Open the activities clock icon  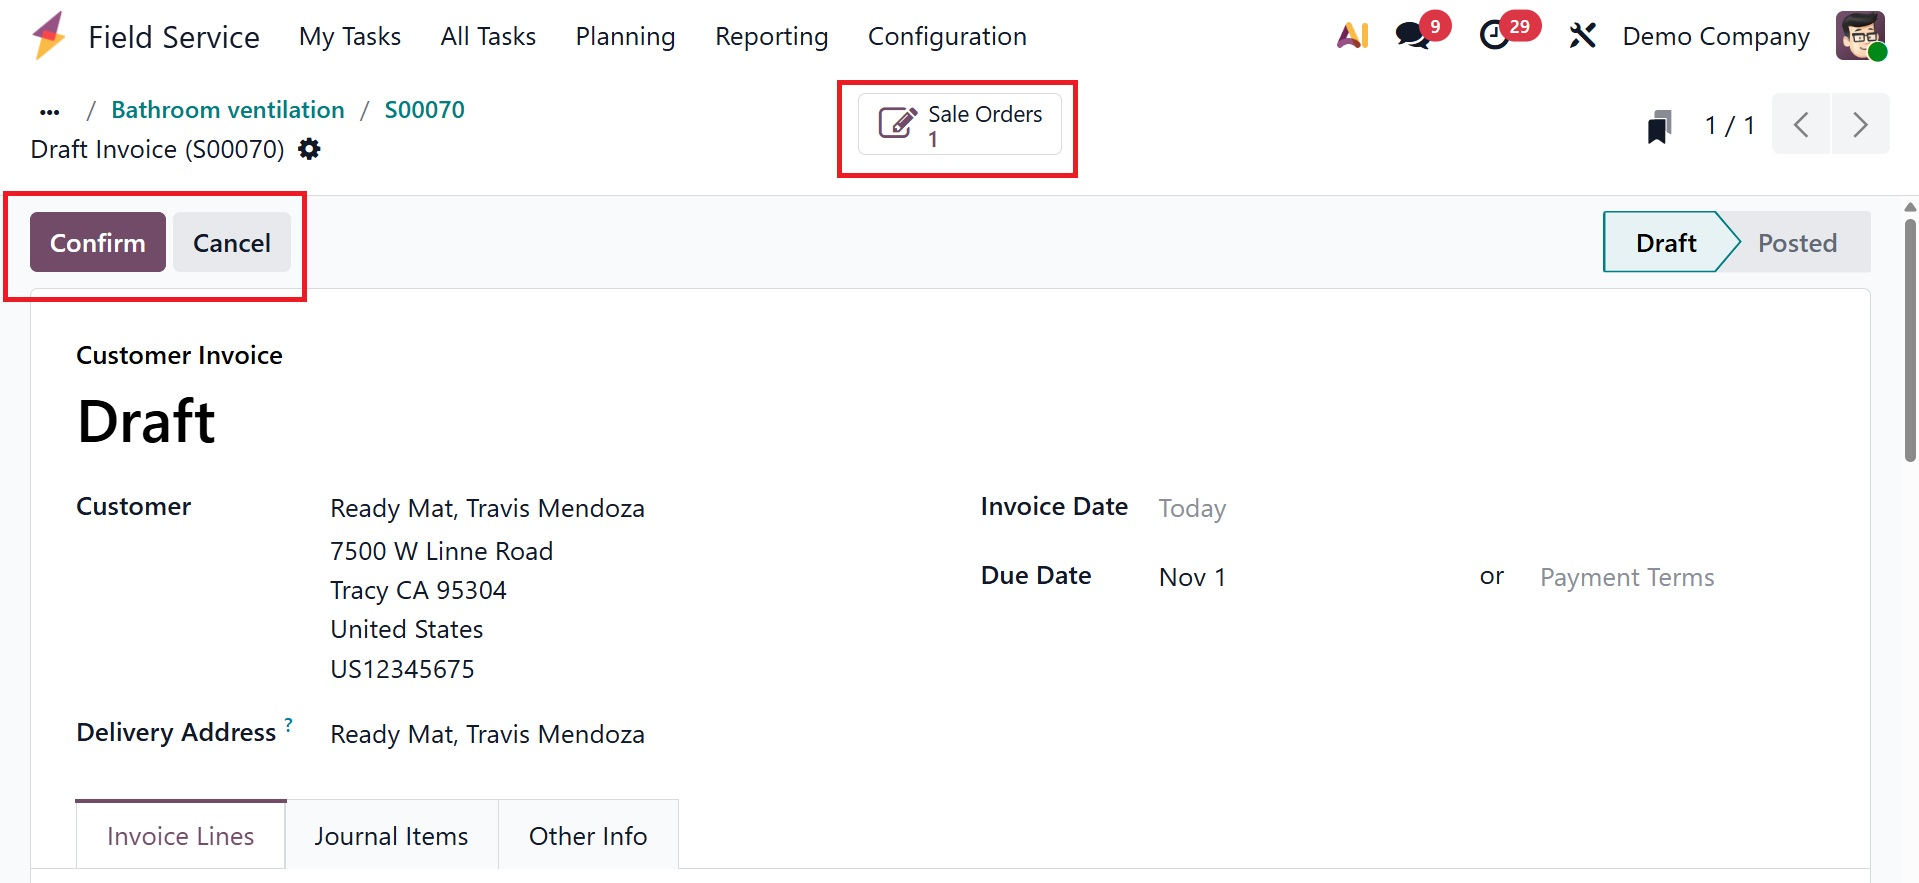pyautogui.click(x=1495, y=36)
